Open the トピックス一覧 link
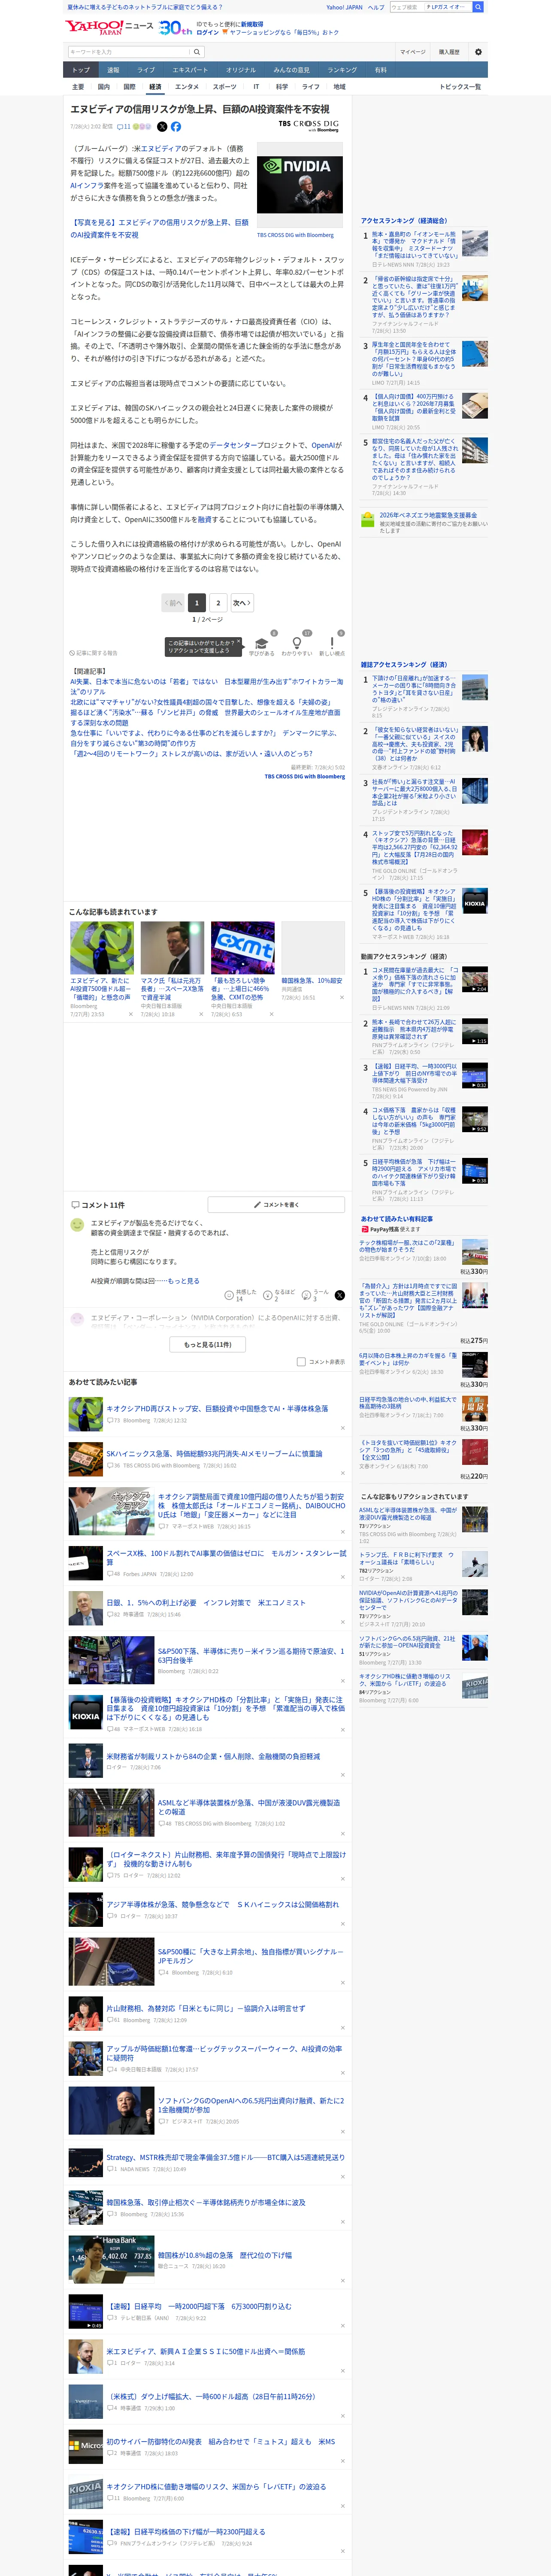The width and height of the screenshot is (551, 2576). click(x=460, y=87)
